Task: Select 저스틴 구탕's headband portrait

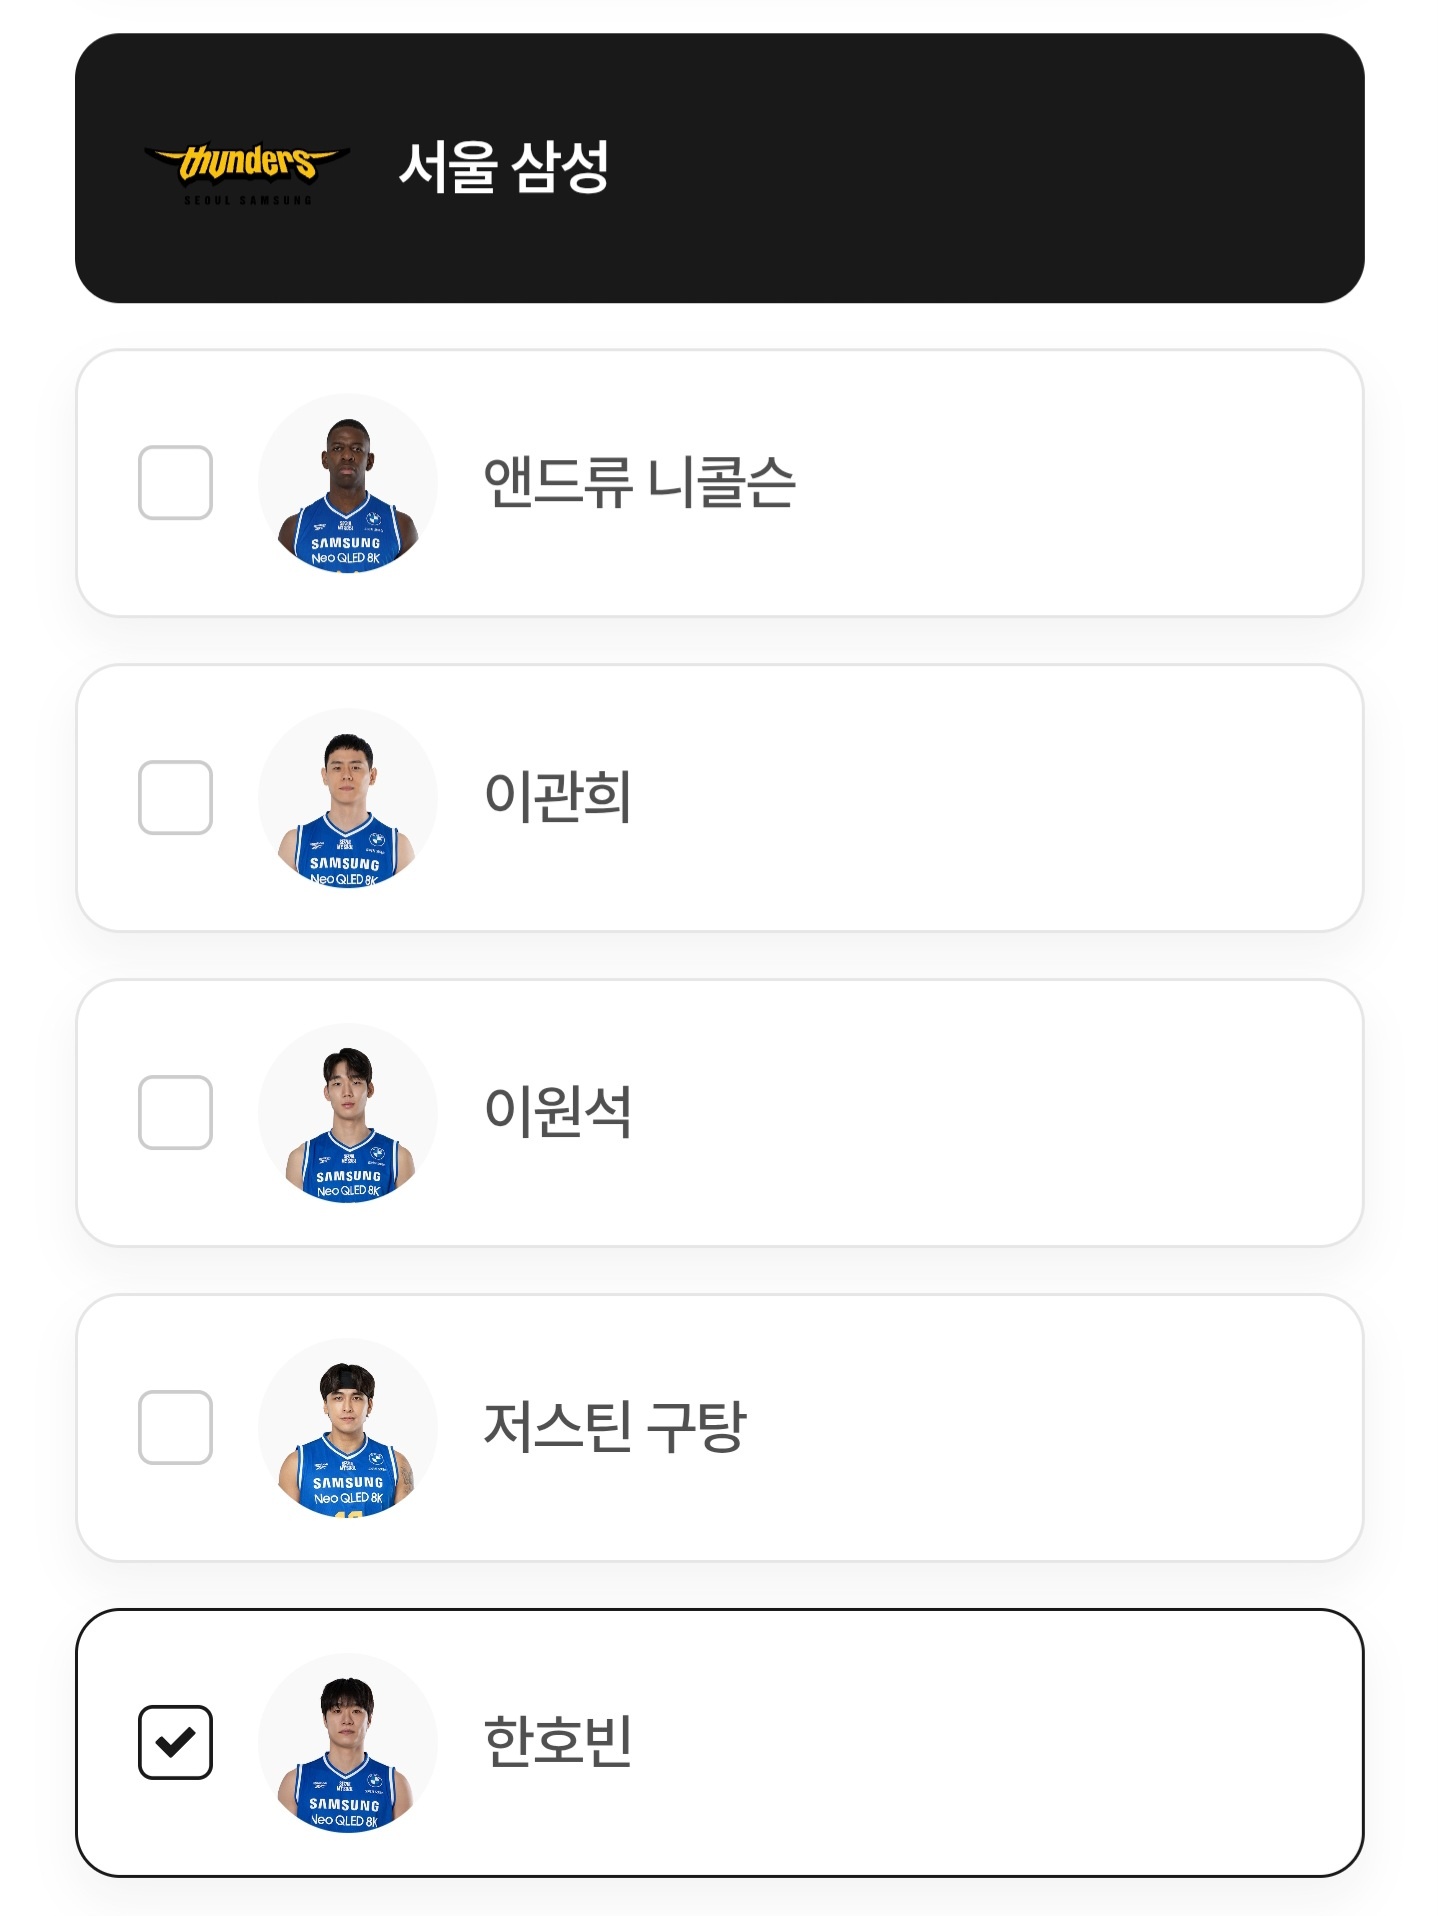Action: coord(348,1427)
